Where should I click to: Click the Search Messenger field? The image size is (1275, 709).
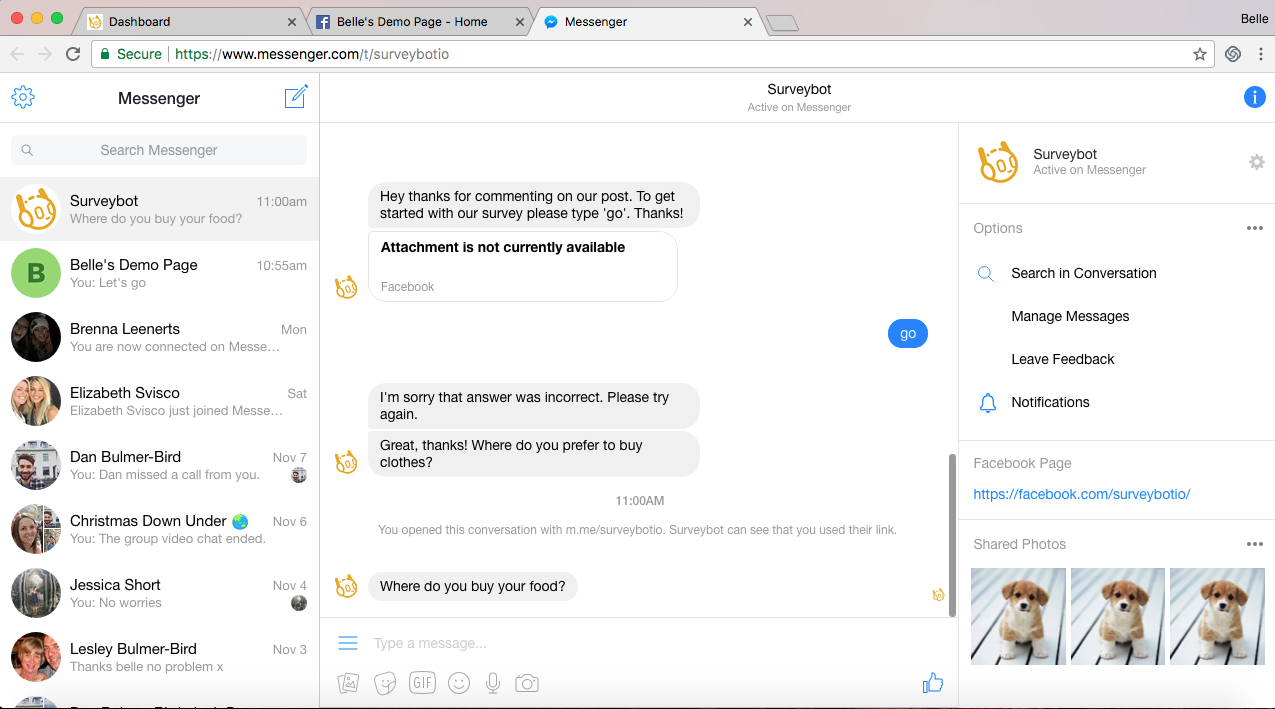[159, 150]
